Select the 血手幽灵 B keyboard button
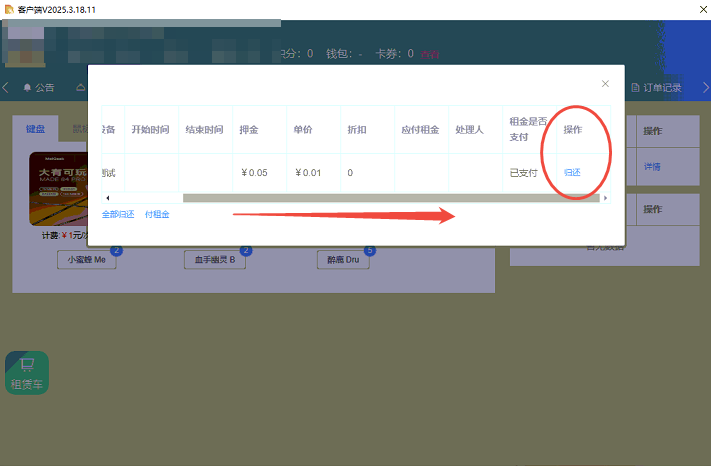711x466 pixels. (214, 260)
